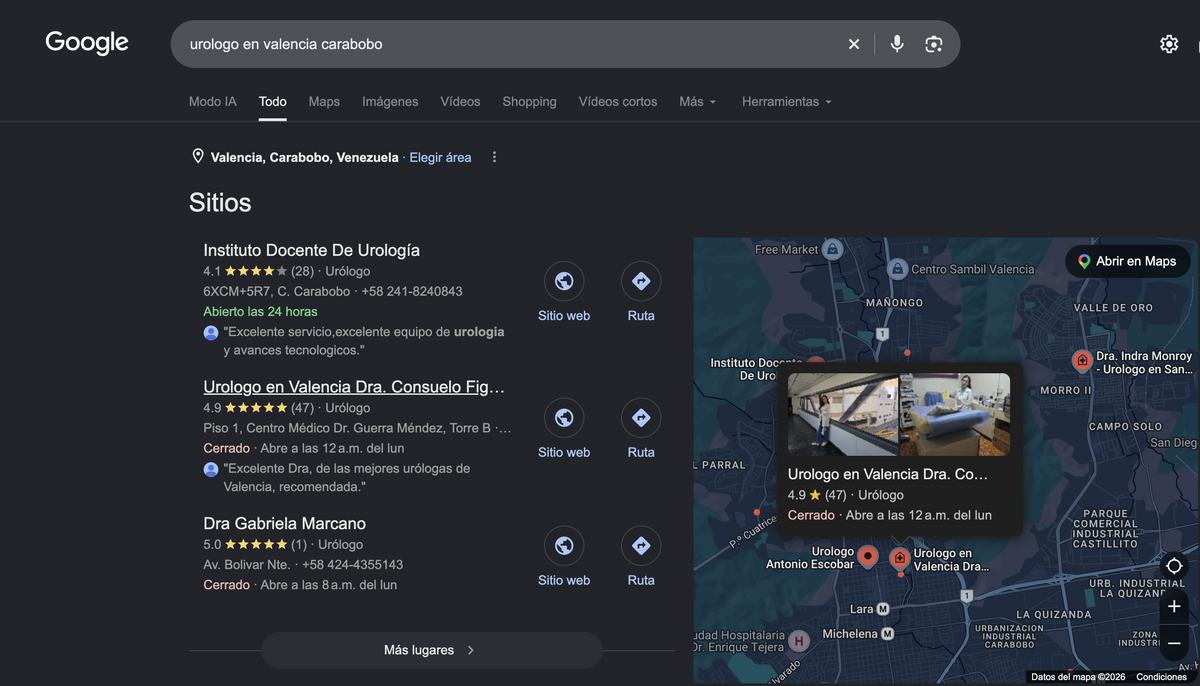Select the Urologo en Valencia Dra map pin
The width and height of the screenshot is (1200, 686).
pos(899,557)
